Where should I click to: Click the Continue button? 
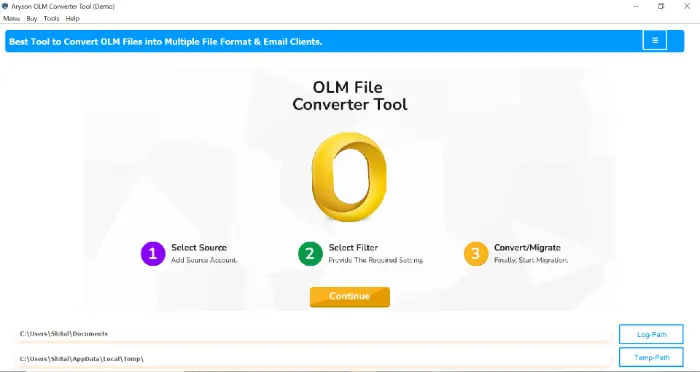tap(350, 297)
